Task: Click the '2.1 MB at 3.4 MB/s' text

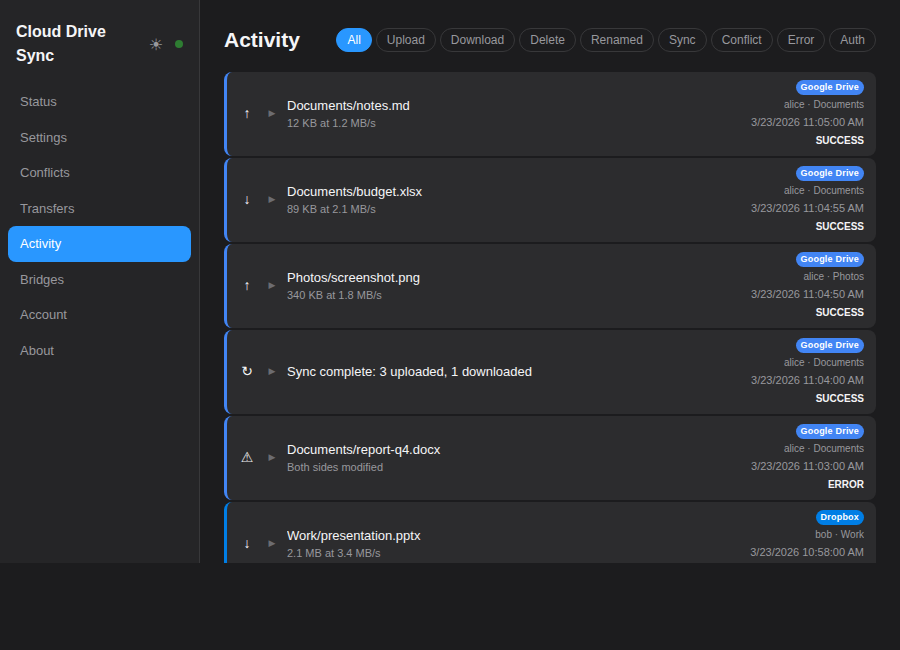Action: click(x=333, y=554)
